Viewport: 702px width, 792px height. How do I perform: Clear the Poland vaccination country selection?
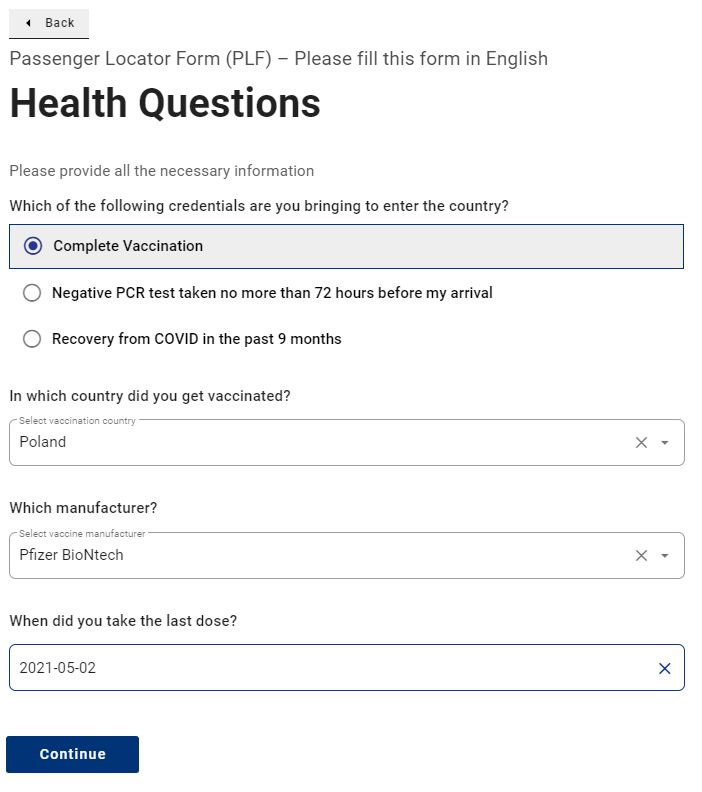(641, 443)
